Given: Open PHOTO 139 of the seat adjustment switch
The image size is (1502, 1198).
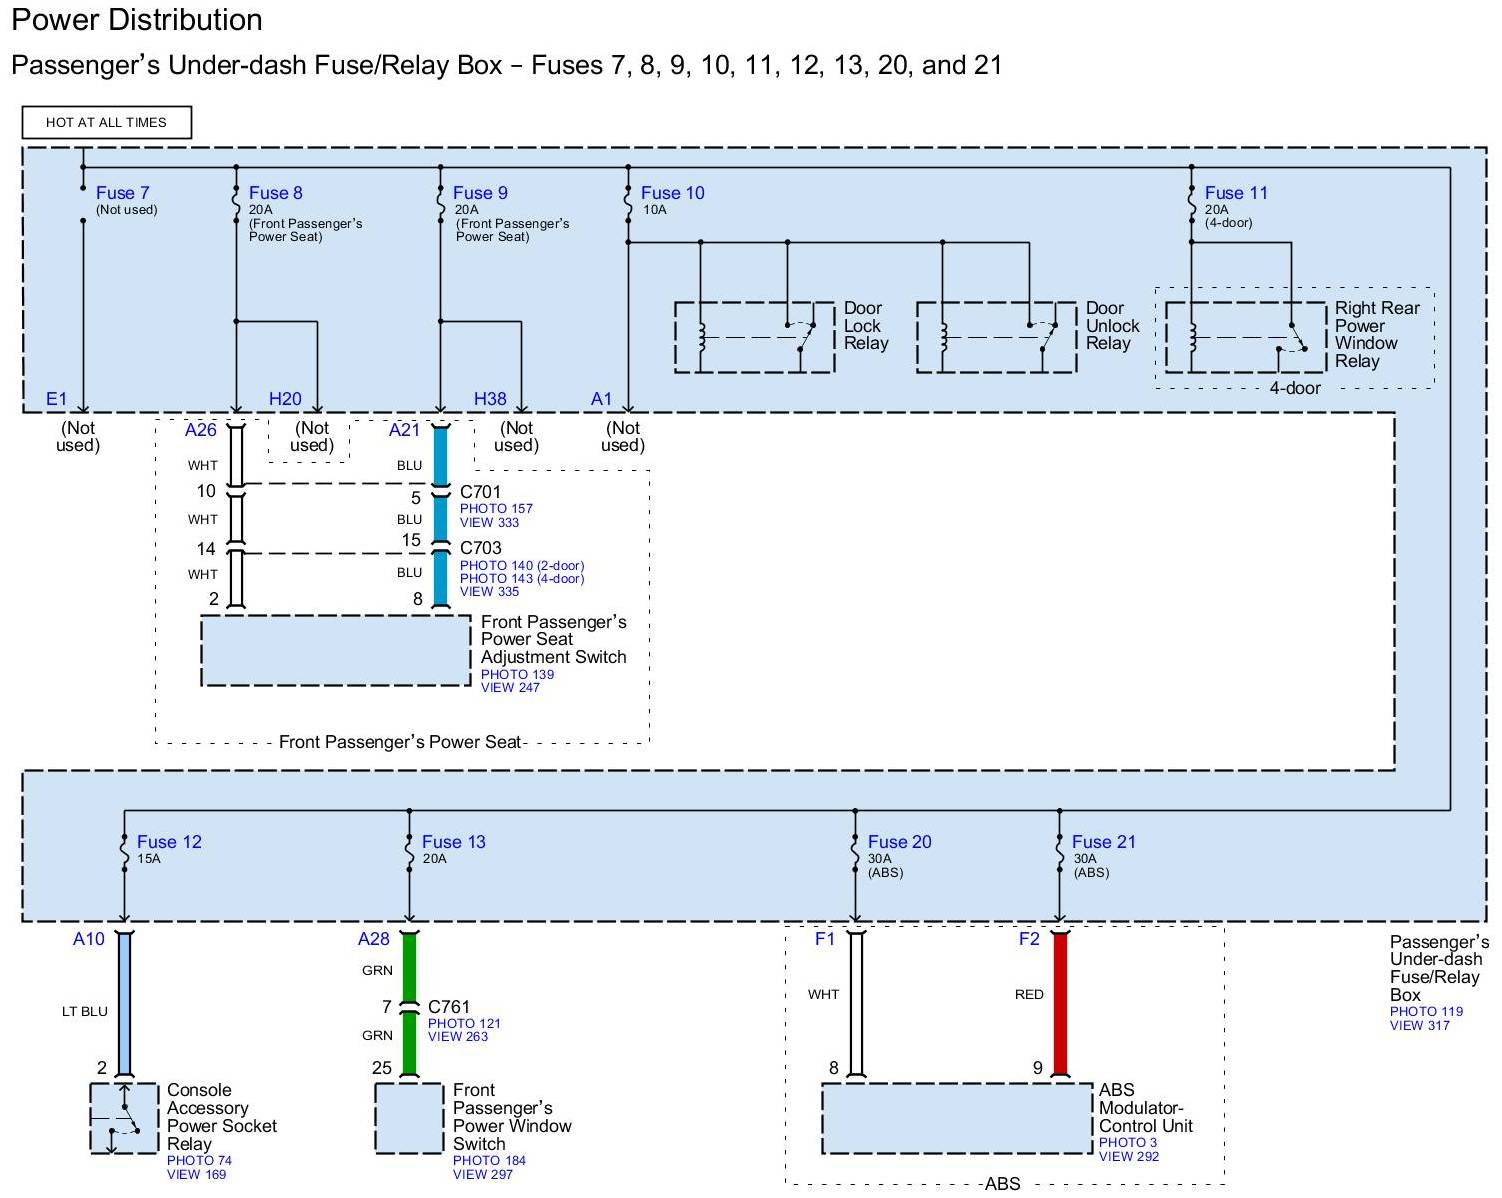Looking at the screenshot, I should (x=517, y=675).
